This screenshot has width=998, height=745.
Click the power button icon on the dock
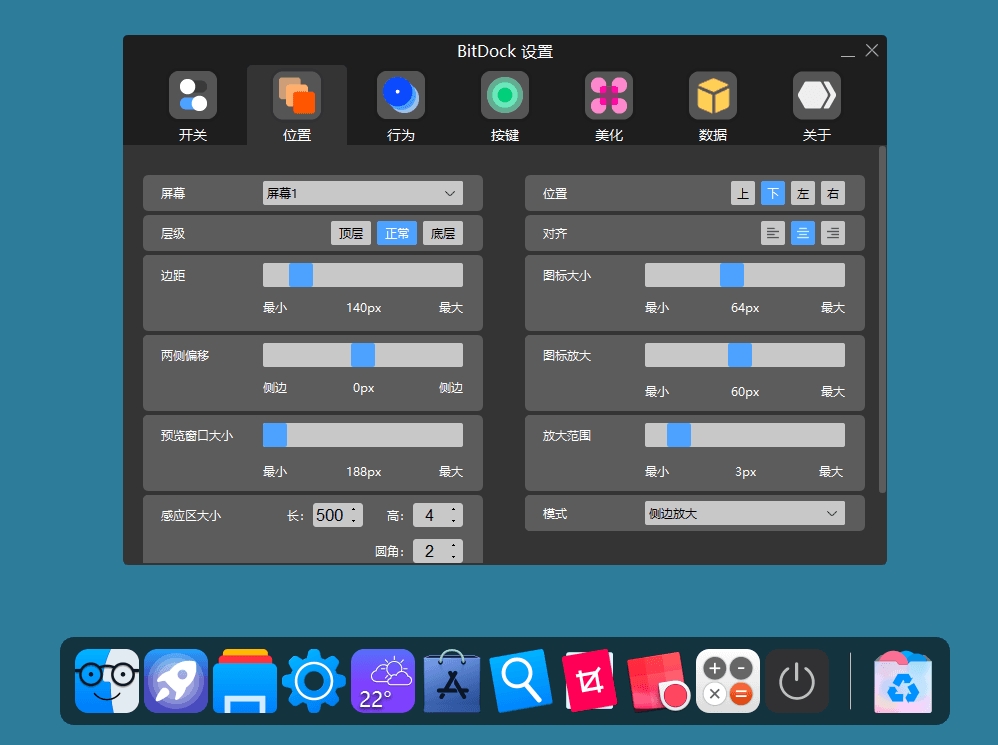pos(797,681)
